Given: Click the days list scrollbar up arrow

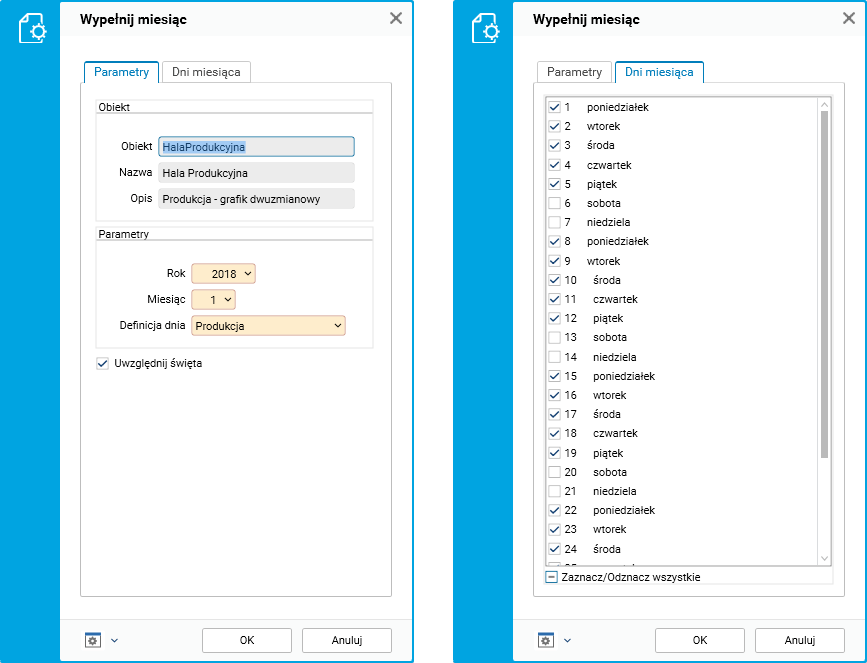Looking at the screenshot, I should pos(824,105).
